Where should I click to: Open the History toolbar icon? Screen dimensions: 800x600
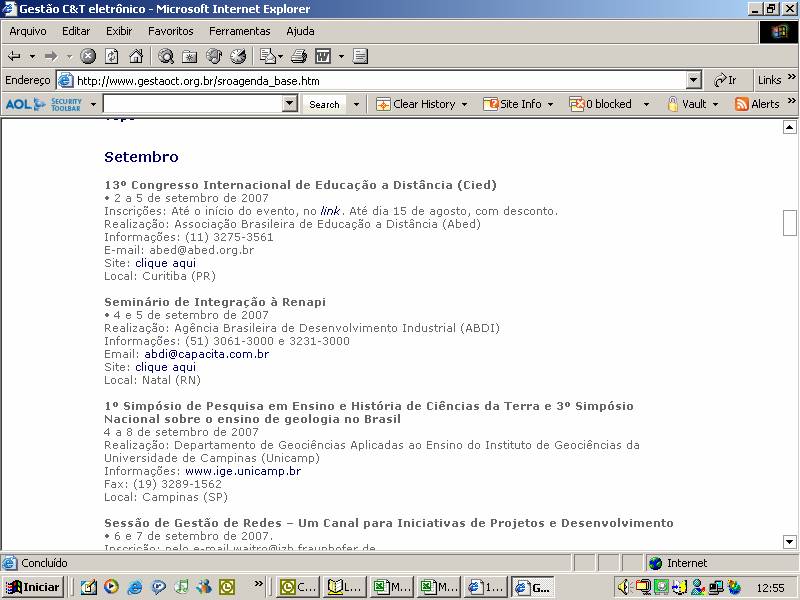(238, 56)
